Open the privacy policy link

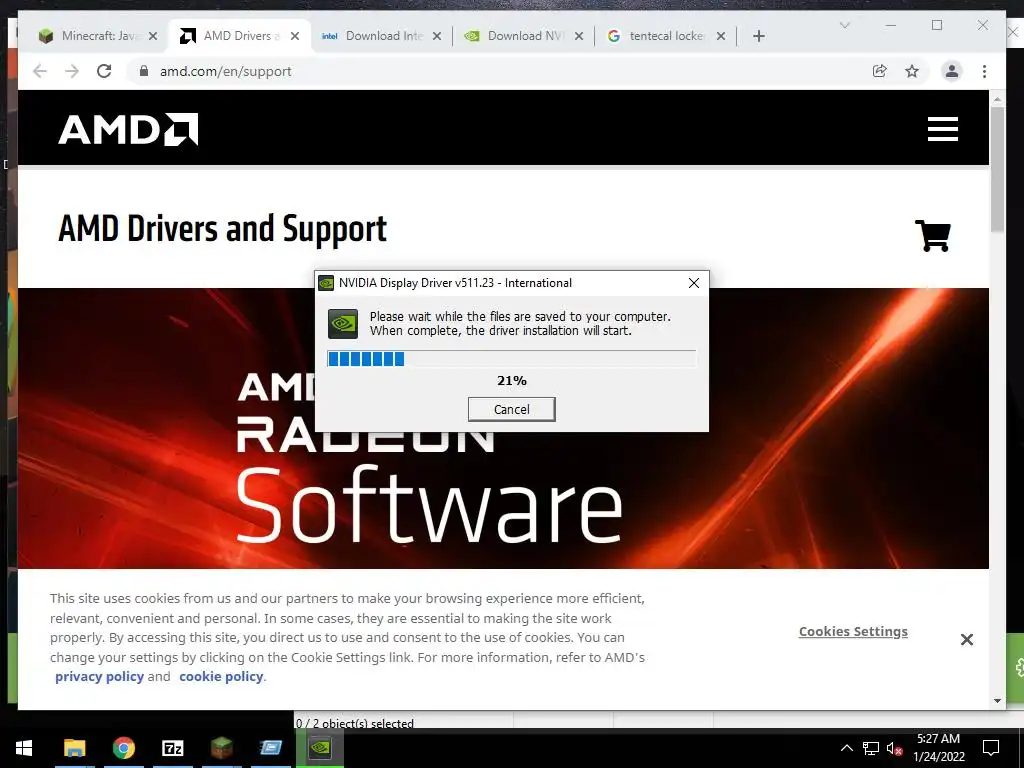point(99,677)
